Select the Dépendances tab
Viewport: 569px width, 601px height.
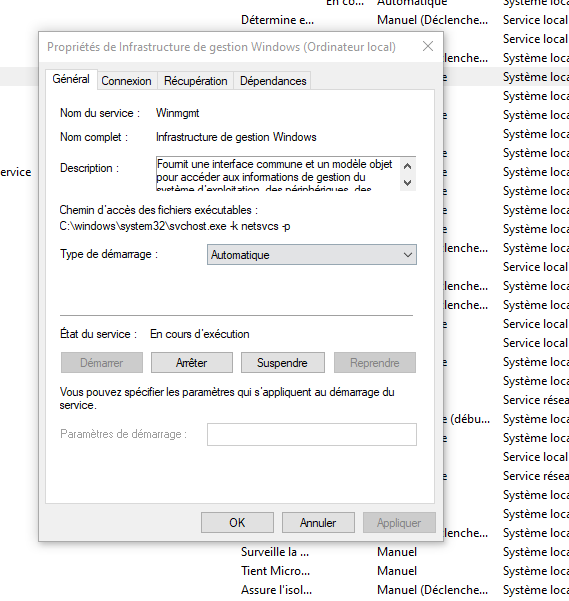point(273,81)
